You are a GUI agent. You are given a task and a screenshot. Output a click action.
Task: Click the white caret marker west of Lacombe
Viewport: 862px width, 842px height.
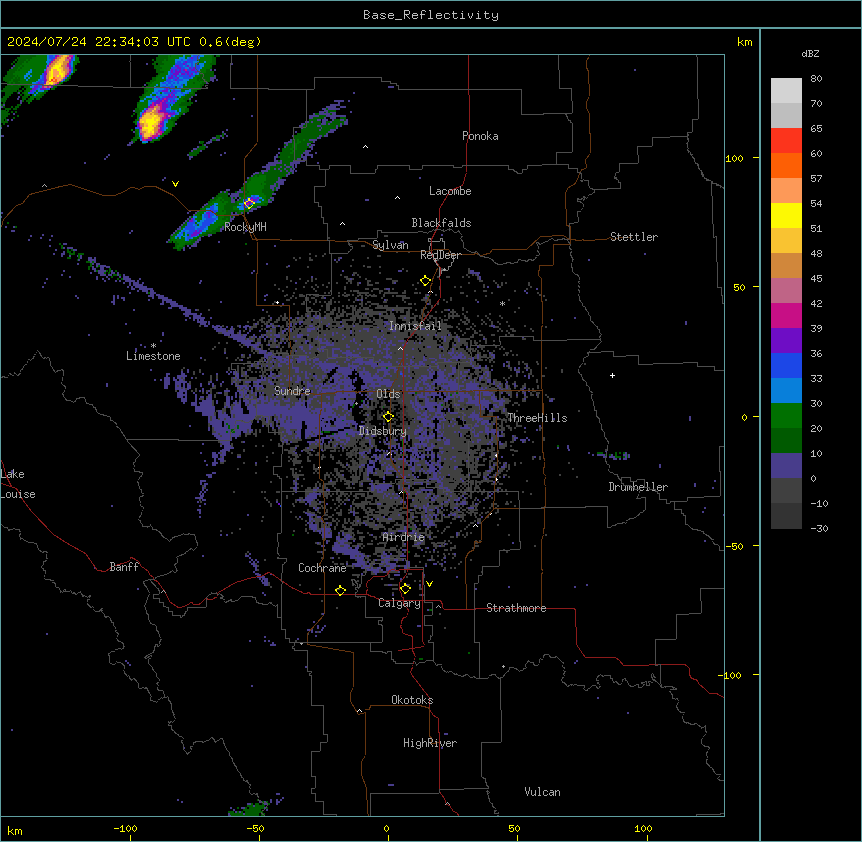click(397, 197)
